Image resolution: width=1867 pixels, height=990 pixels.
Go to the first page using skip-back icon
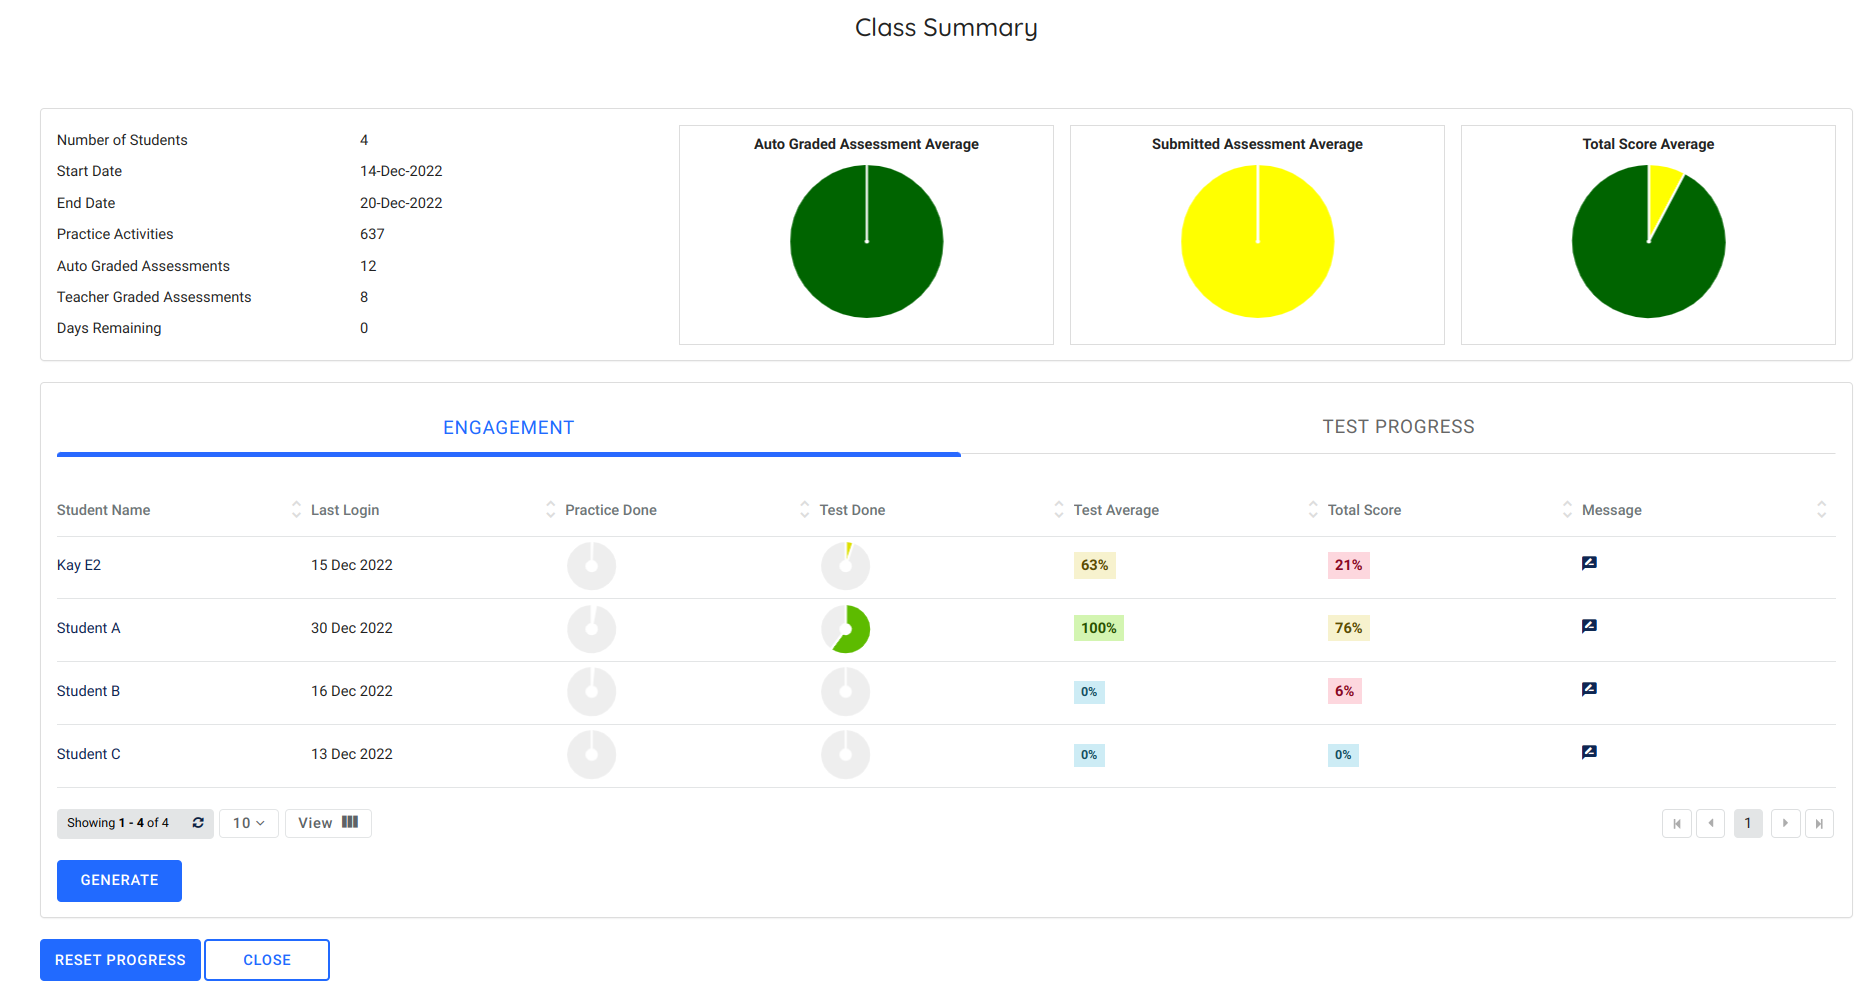(x=1677, y=823)
